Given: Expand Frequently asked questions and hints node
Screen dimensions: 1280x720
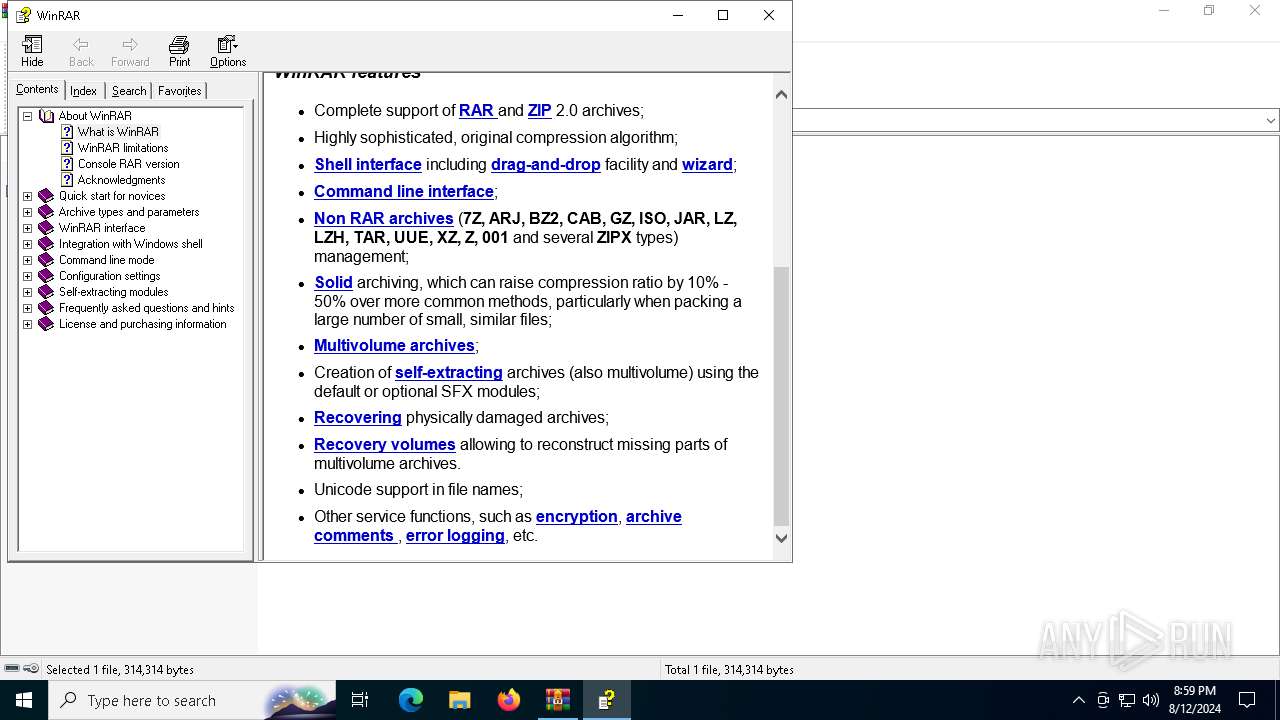Looking at the screenshot, I should click(x=28, y=308).
